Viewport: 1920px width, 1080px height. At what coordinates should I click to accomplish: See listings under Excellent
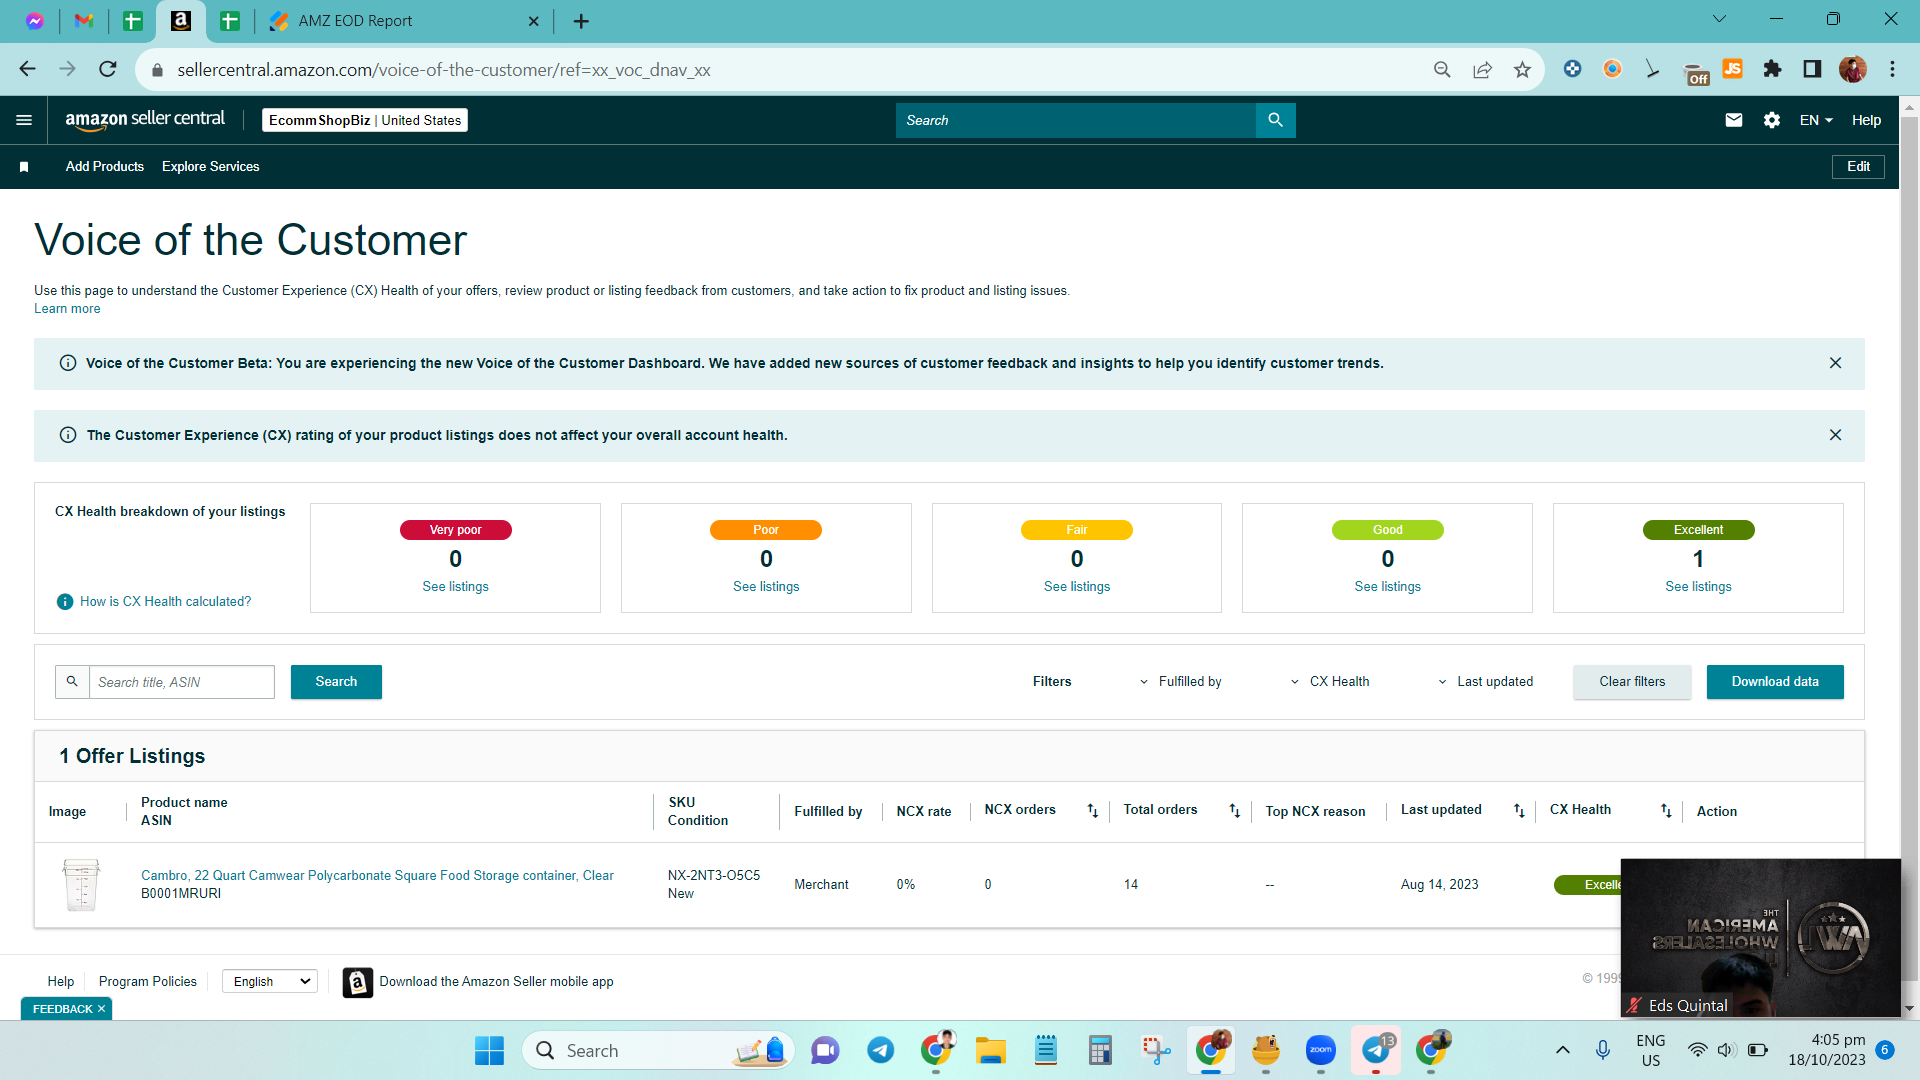tap(1698, 587)
